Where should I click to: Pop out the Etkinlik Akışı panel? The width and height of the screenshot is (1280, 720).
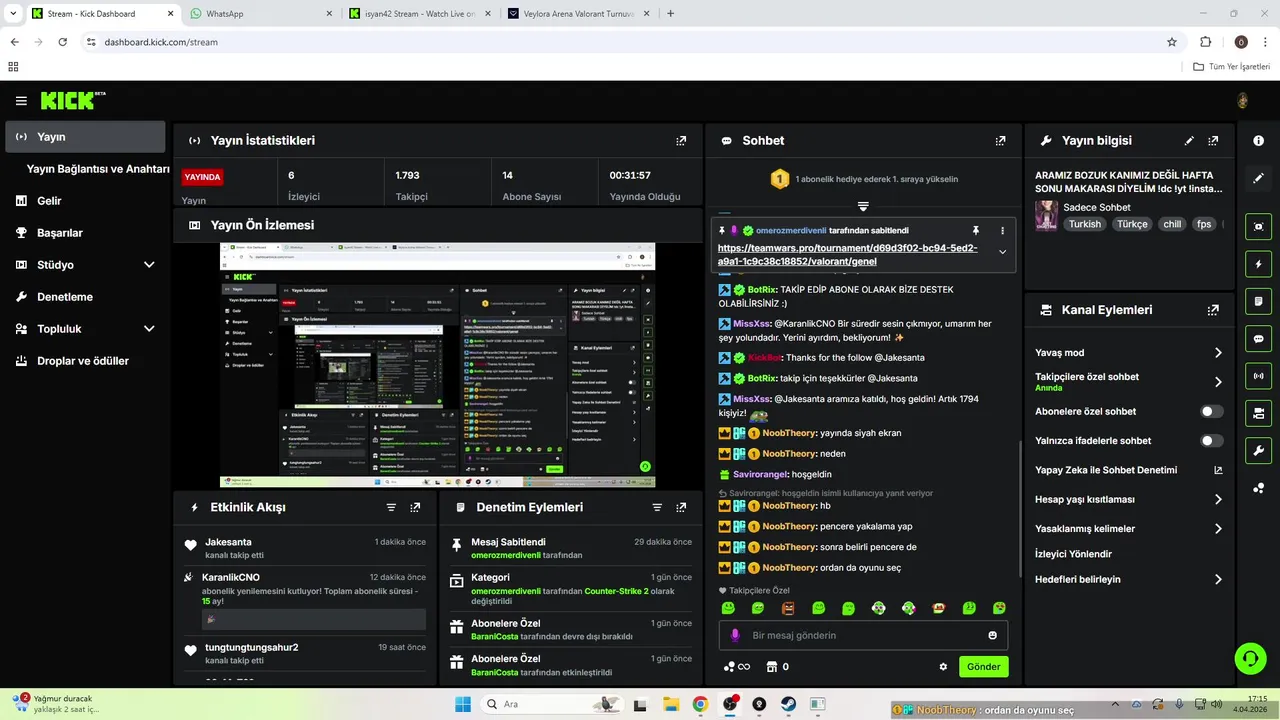[415, 507]
